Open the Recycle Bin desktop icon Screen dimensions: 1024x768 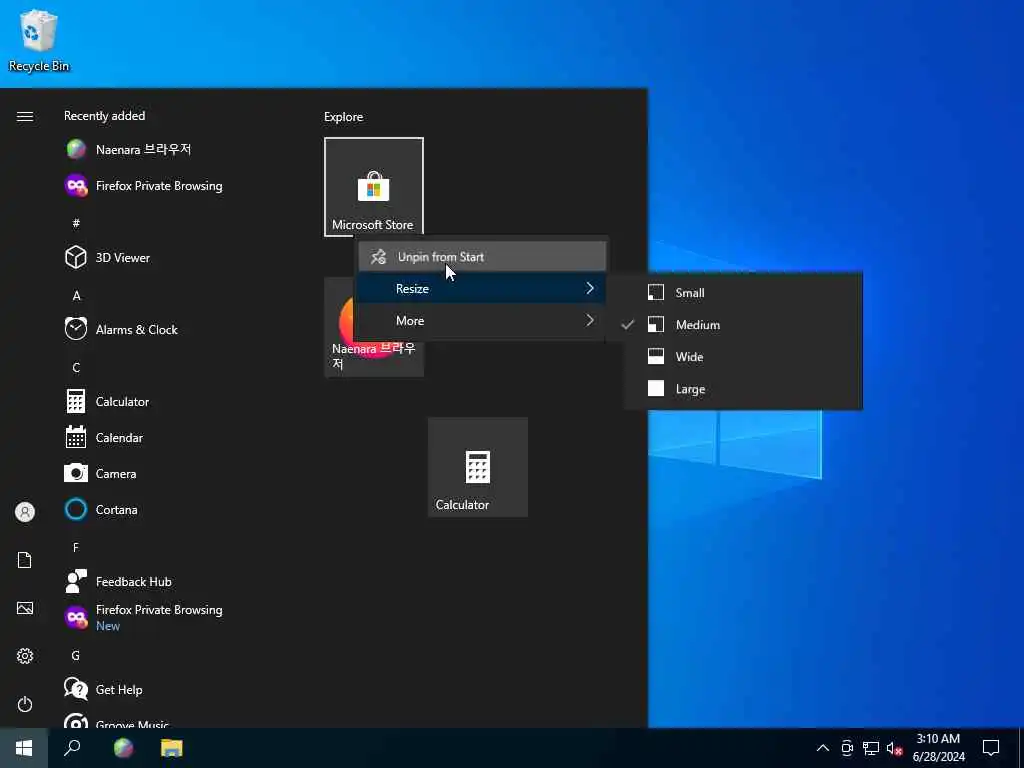click(39, 40)
